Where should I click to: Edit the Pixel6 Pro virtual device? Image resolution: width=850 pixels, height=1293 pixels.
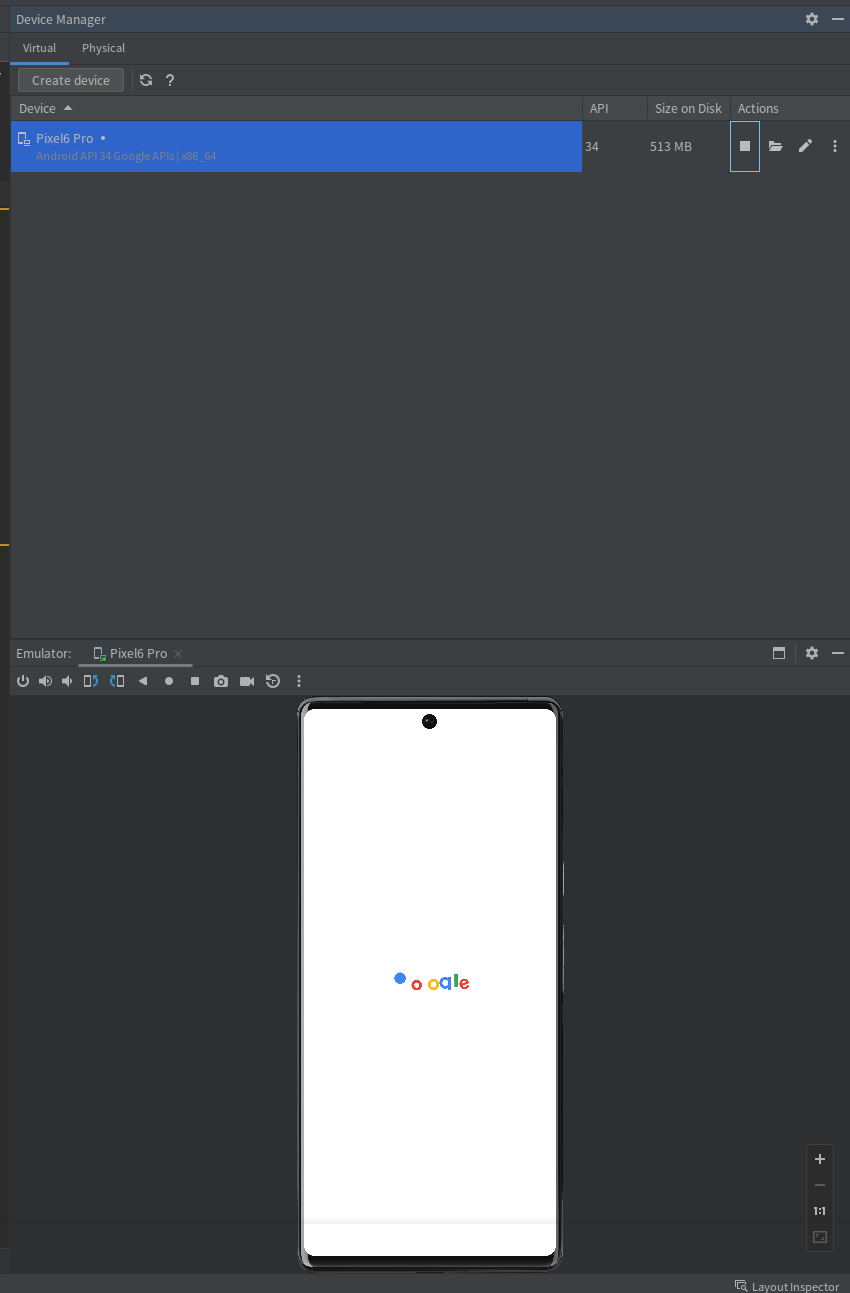pyautogui.click(x=805, y=146)
